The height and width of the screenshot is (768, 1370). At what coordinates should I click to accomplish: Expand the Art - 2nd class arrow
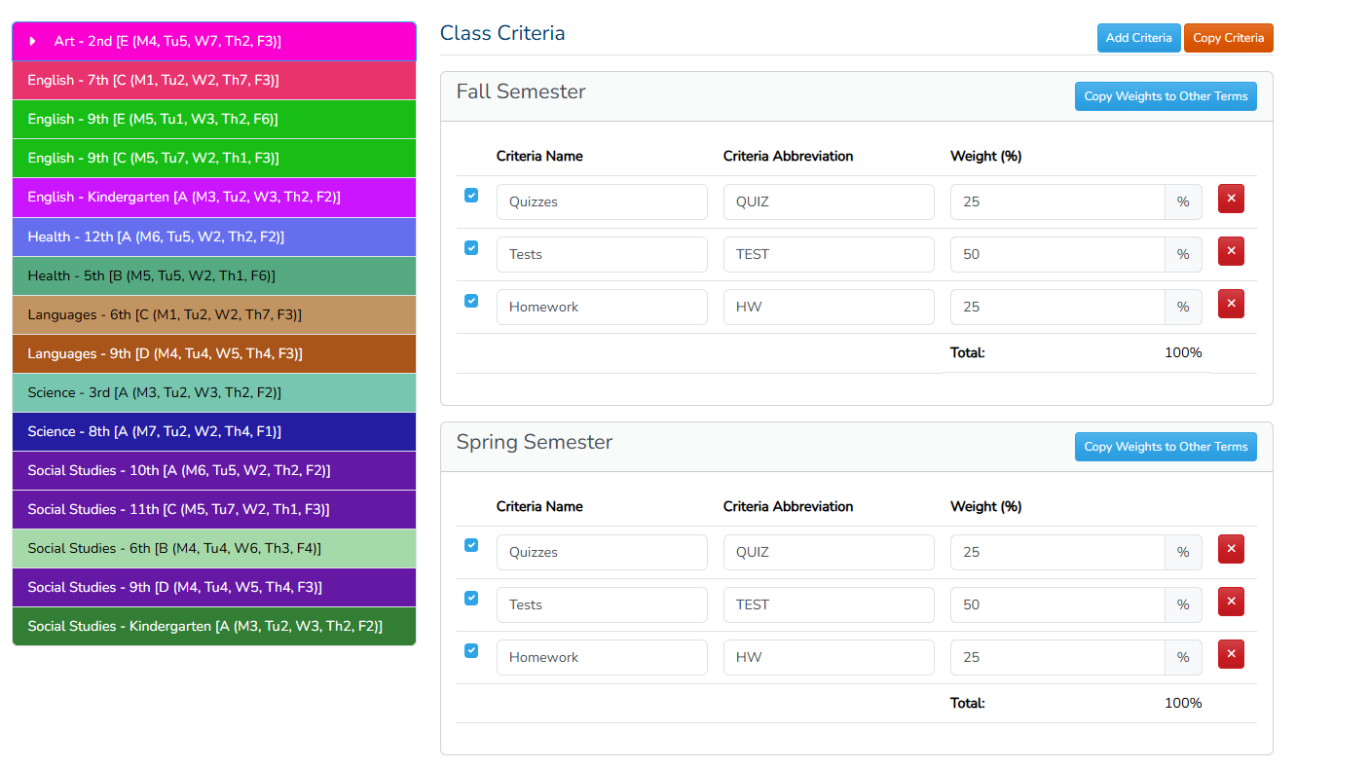(x=33, y=41)
